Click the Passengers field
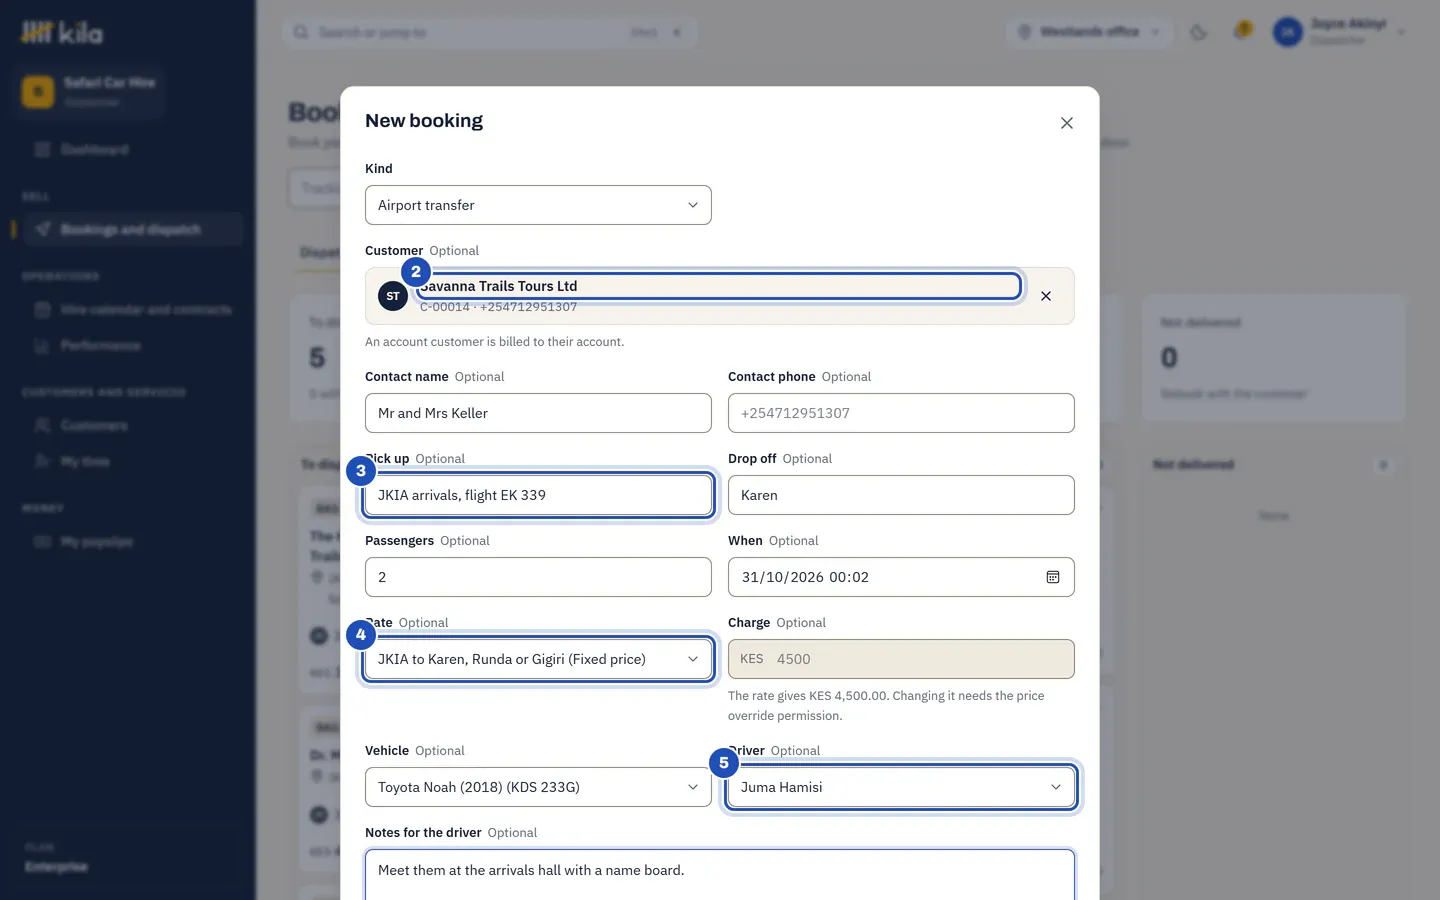This screenshot has width=1440, height=900. point(538,577)
